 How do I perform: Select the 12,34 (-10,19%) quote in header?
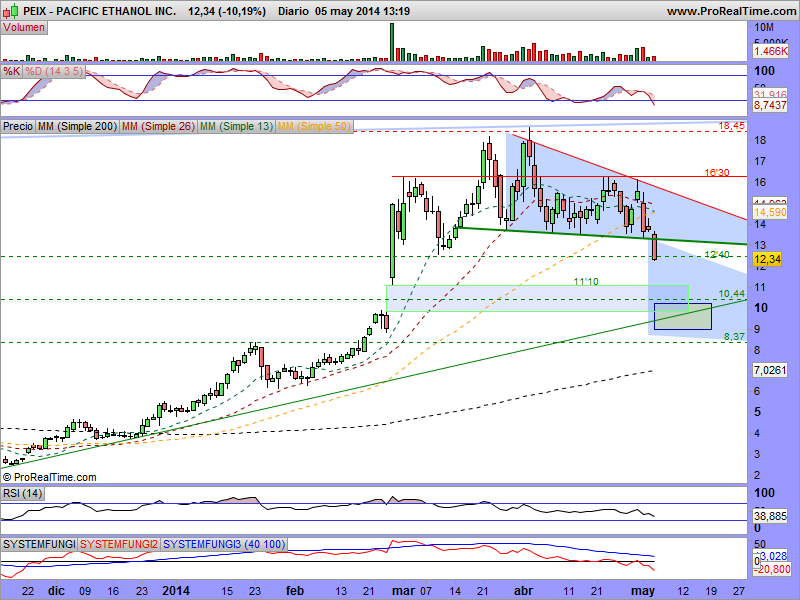coord(227,11)
